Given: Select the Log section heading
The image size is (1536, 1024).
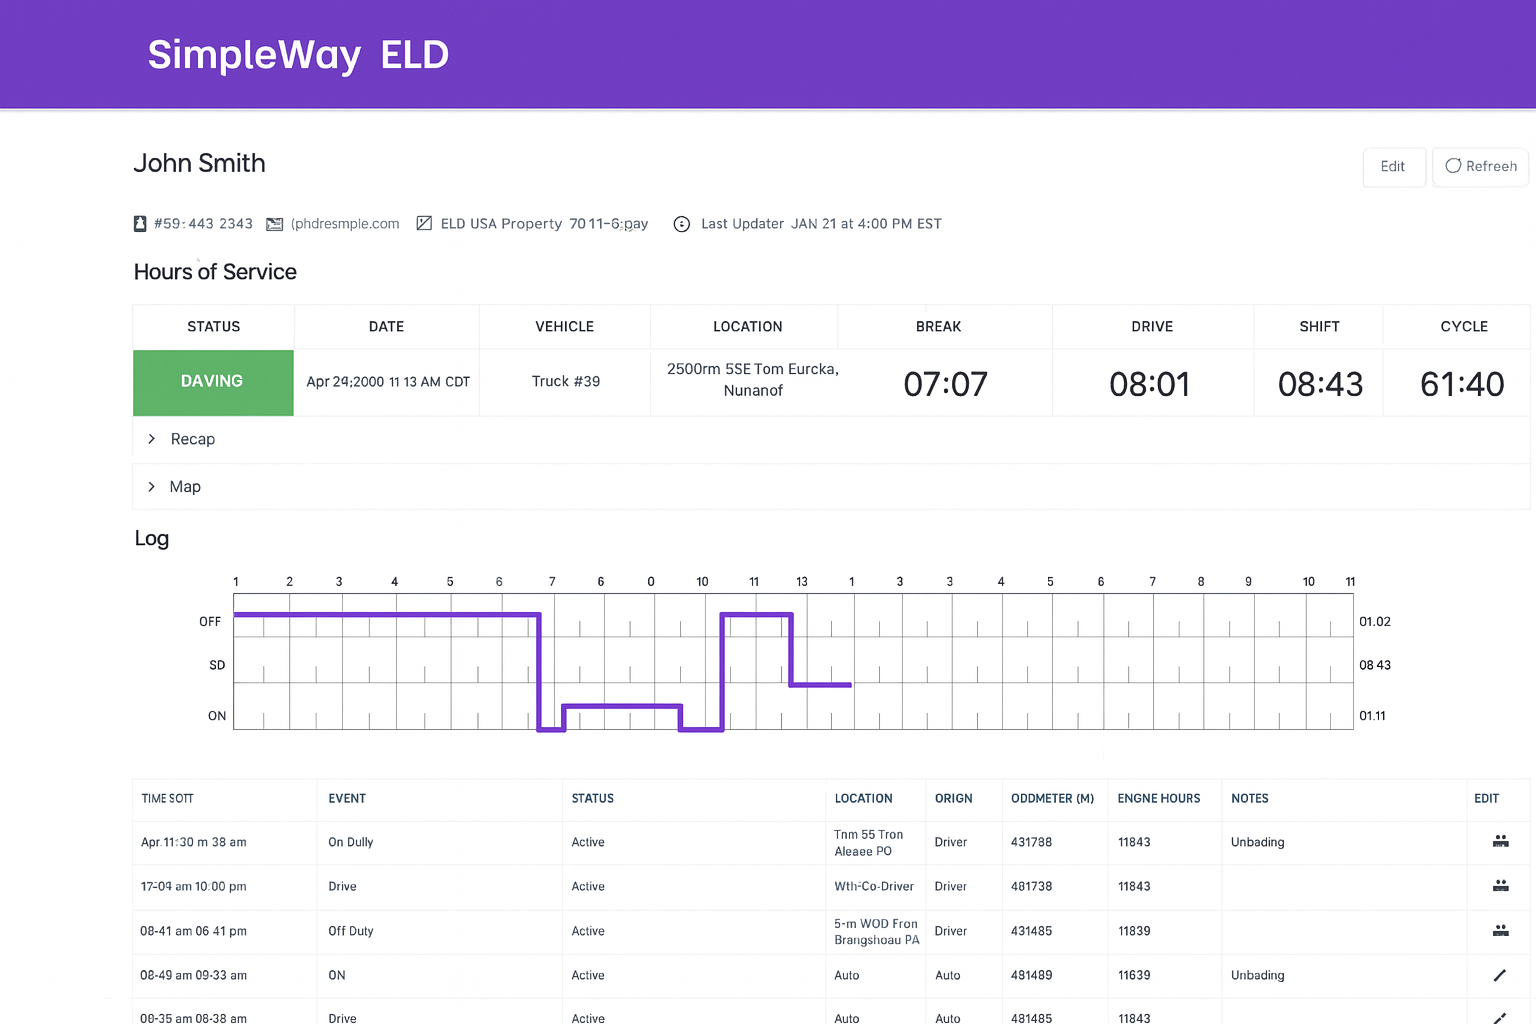Looking at the screenshot, I should click(x=151, y=539).
